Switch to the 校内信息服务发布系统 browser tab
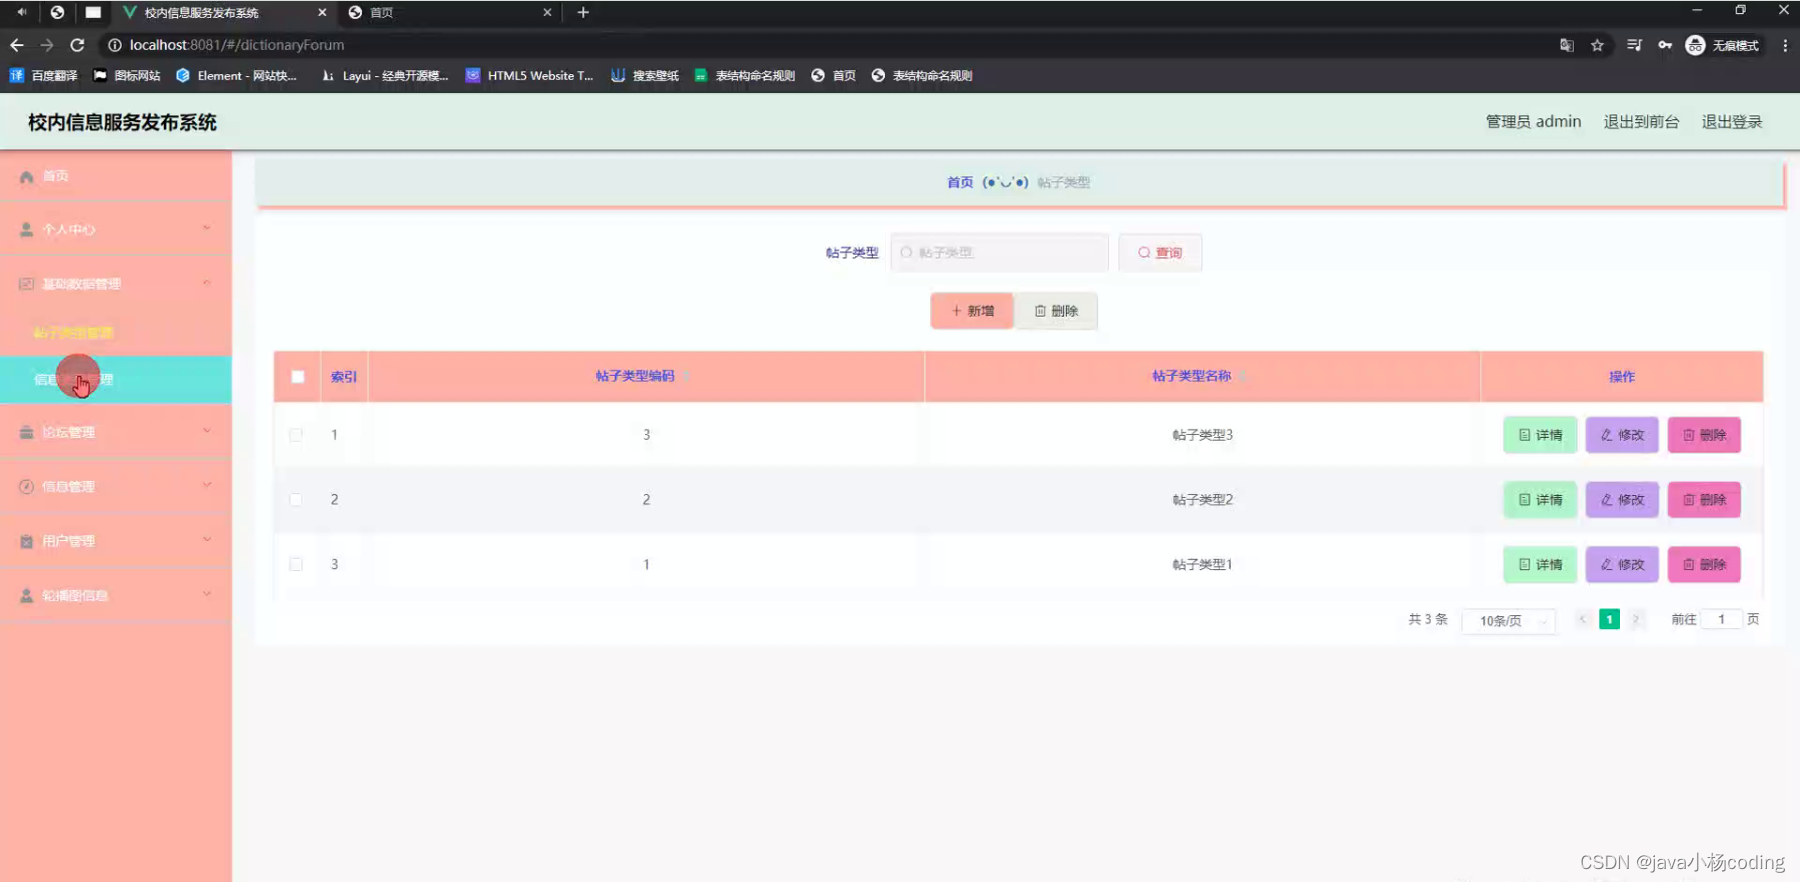The image size is (1800, 882). pos(224,12)
